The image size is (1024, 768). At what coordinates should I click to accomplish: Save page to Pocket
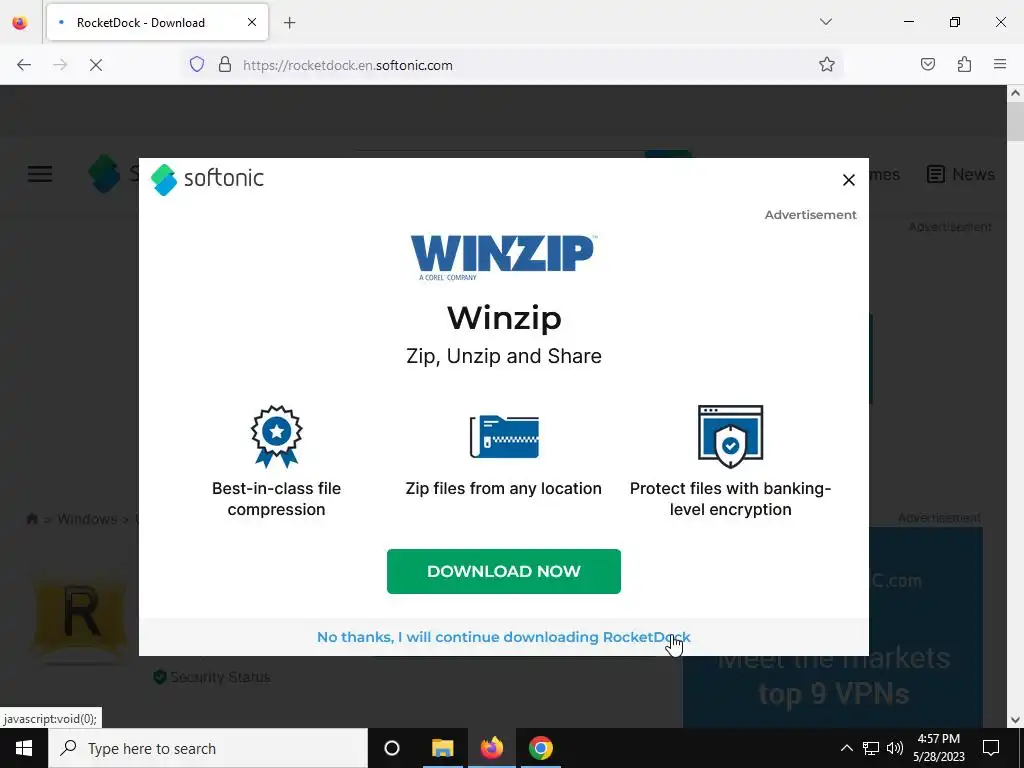pos(927,65)
